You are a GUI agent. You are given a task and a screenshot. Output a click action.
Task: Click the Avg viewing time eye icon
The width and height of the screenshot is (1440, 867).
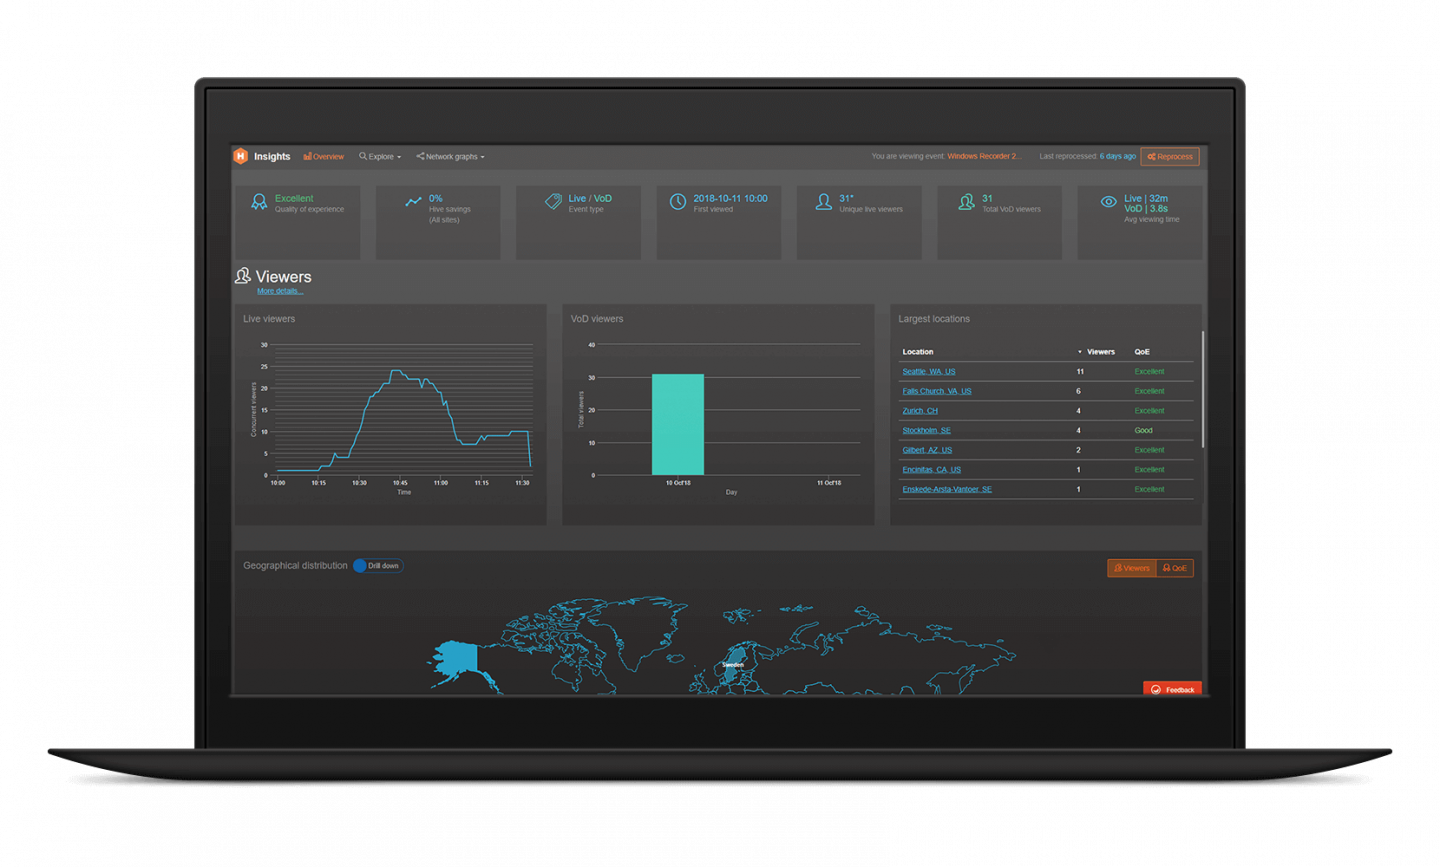[1107, 201]
